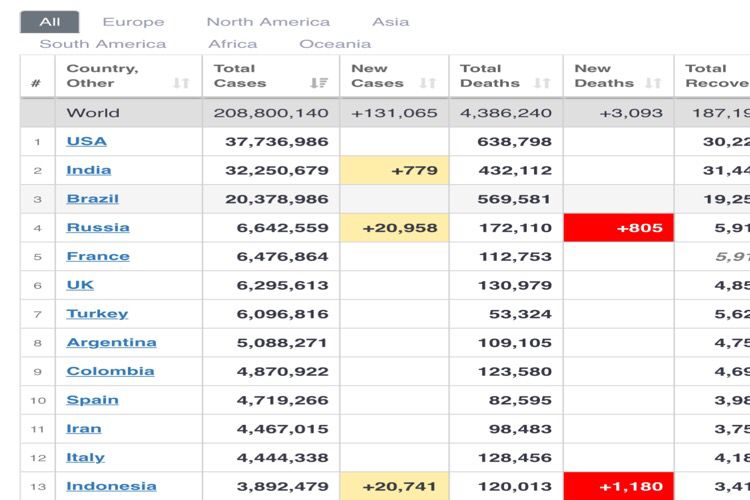Click Russia total cases 6,642,559

[283, 228]
